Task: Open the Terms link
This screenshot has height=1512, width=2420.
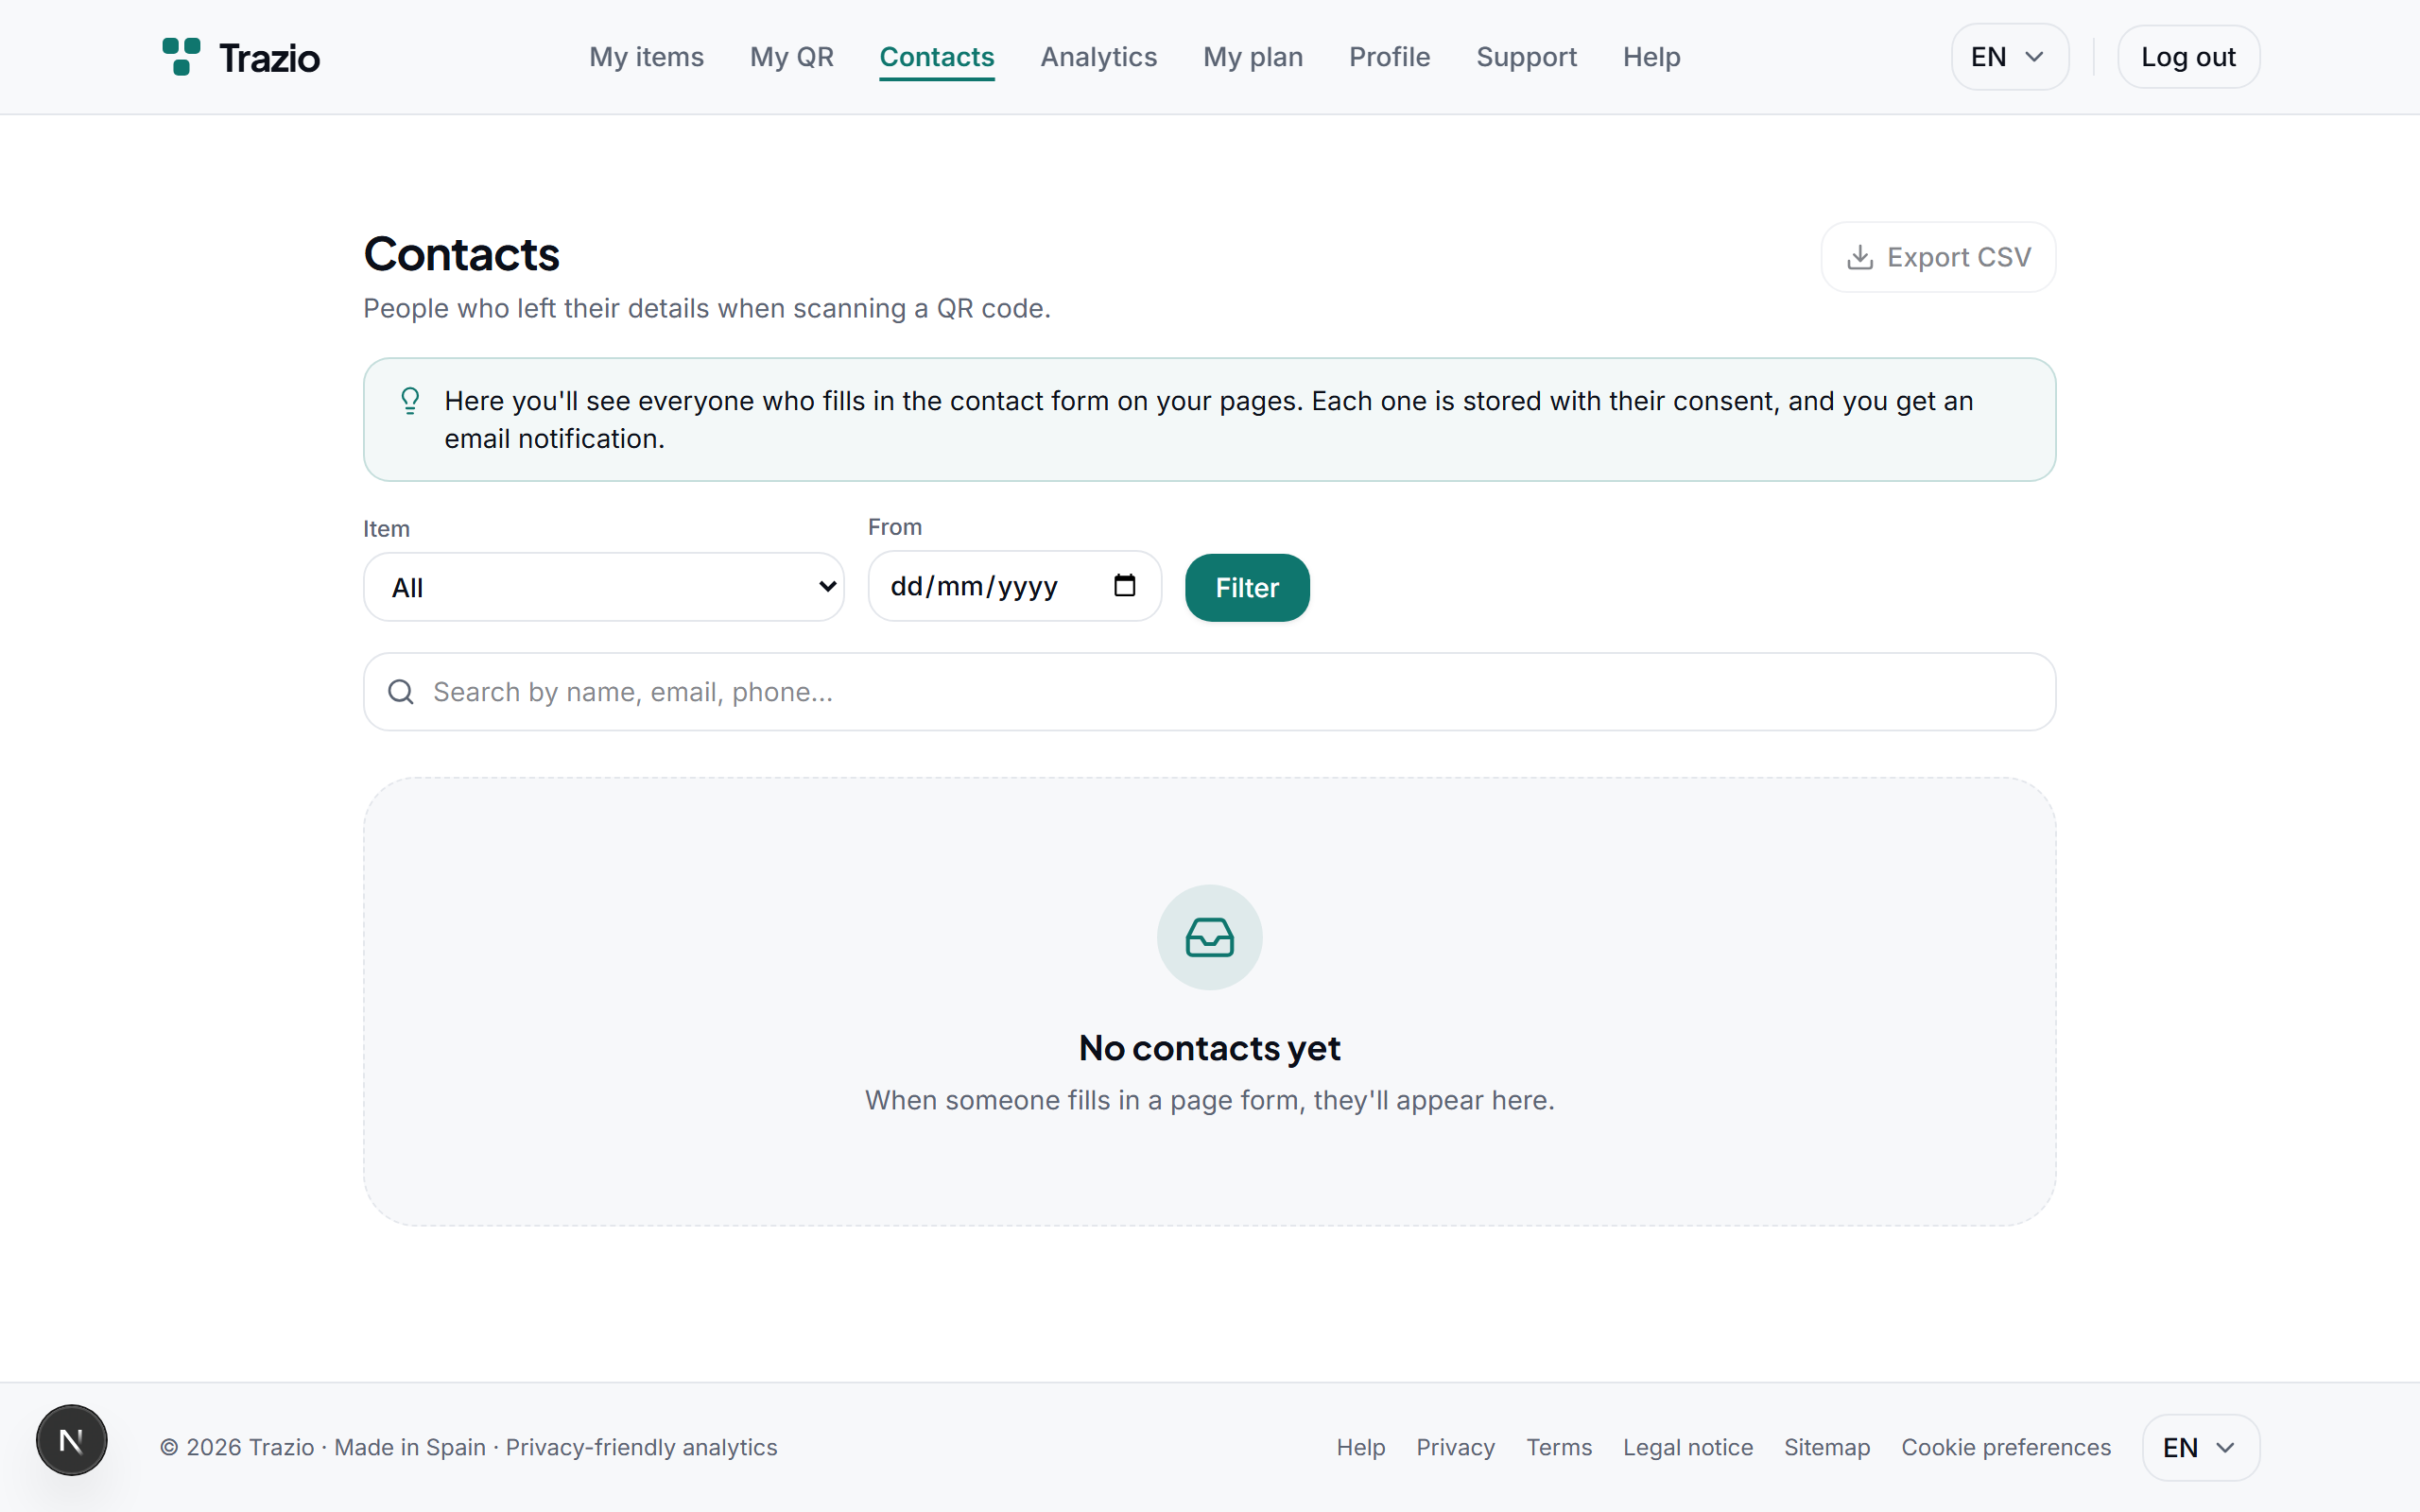Action: (x=1558, y=1447)
